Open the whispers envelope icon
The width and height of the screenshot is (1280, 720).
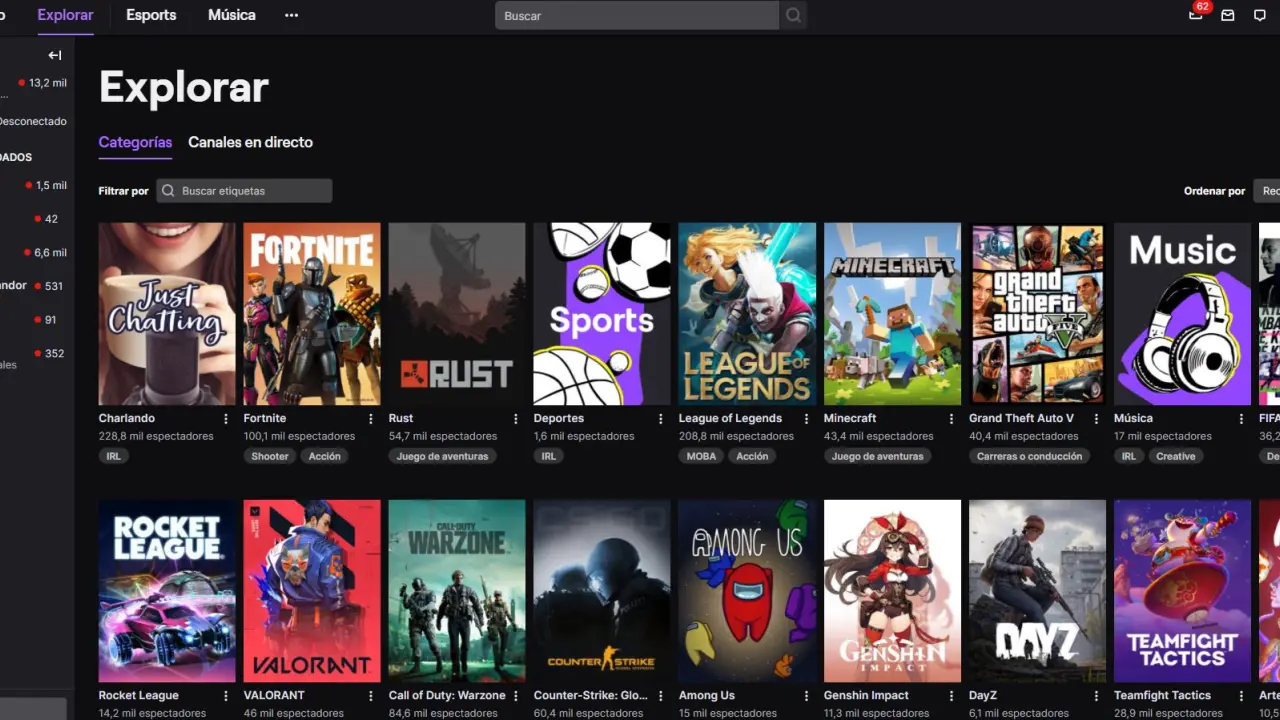click(x=1228, y=16)
